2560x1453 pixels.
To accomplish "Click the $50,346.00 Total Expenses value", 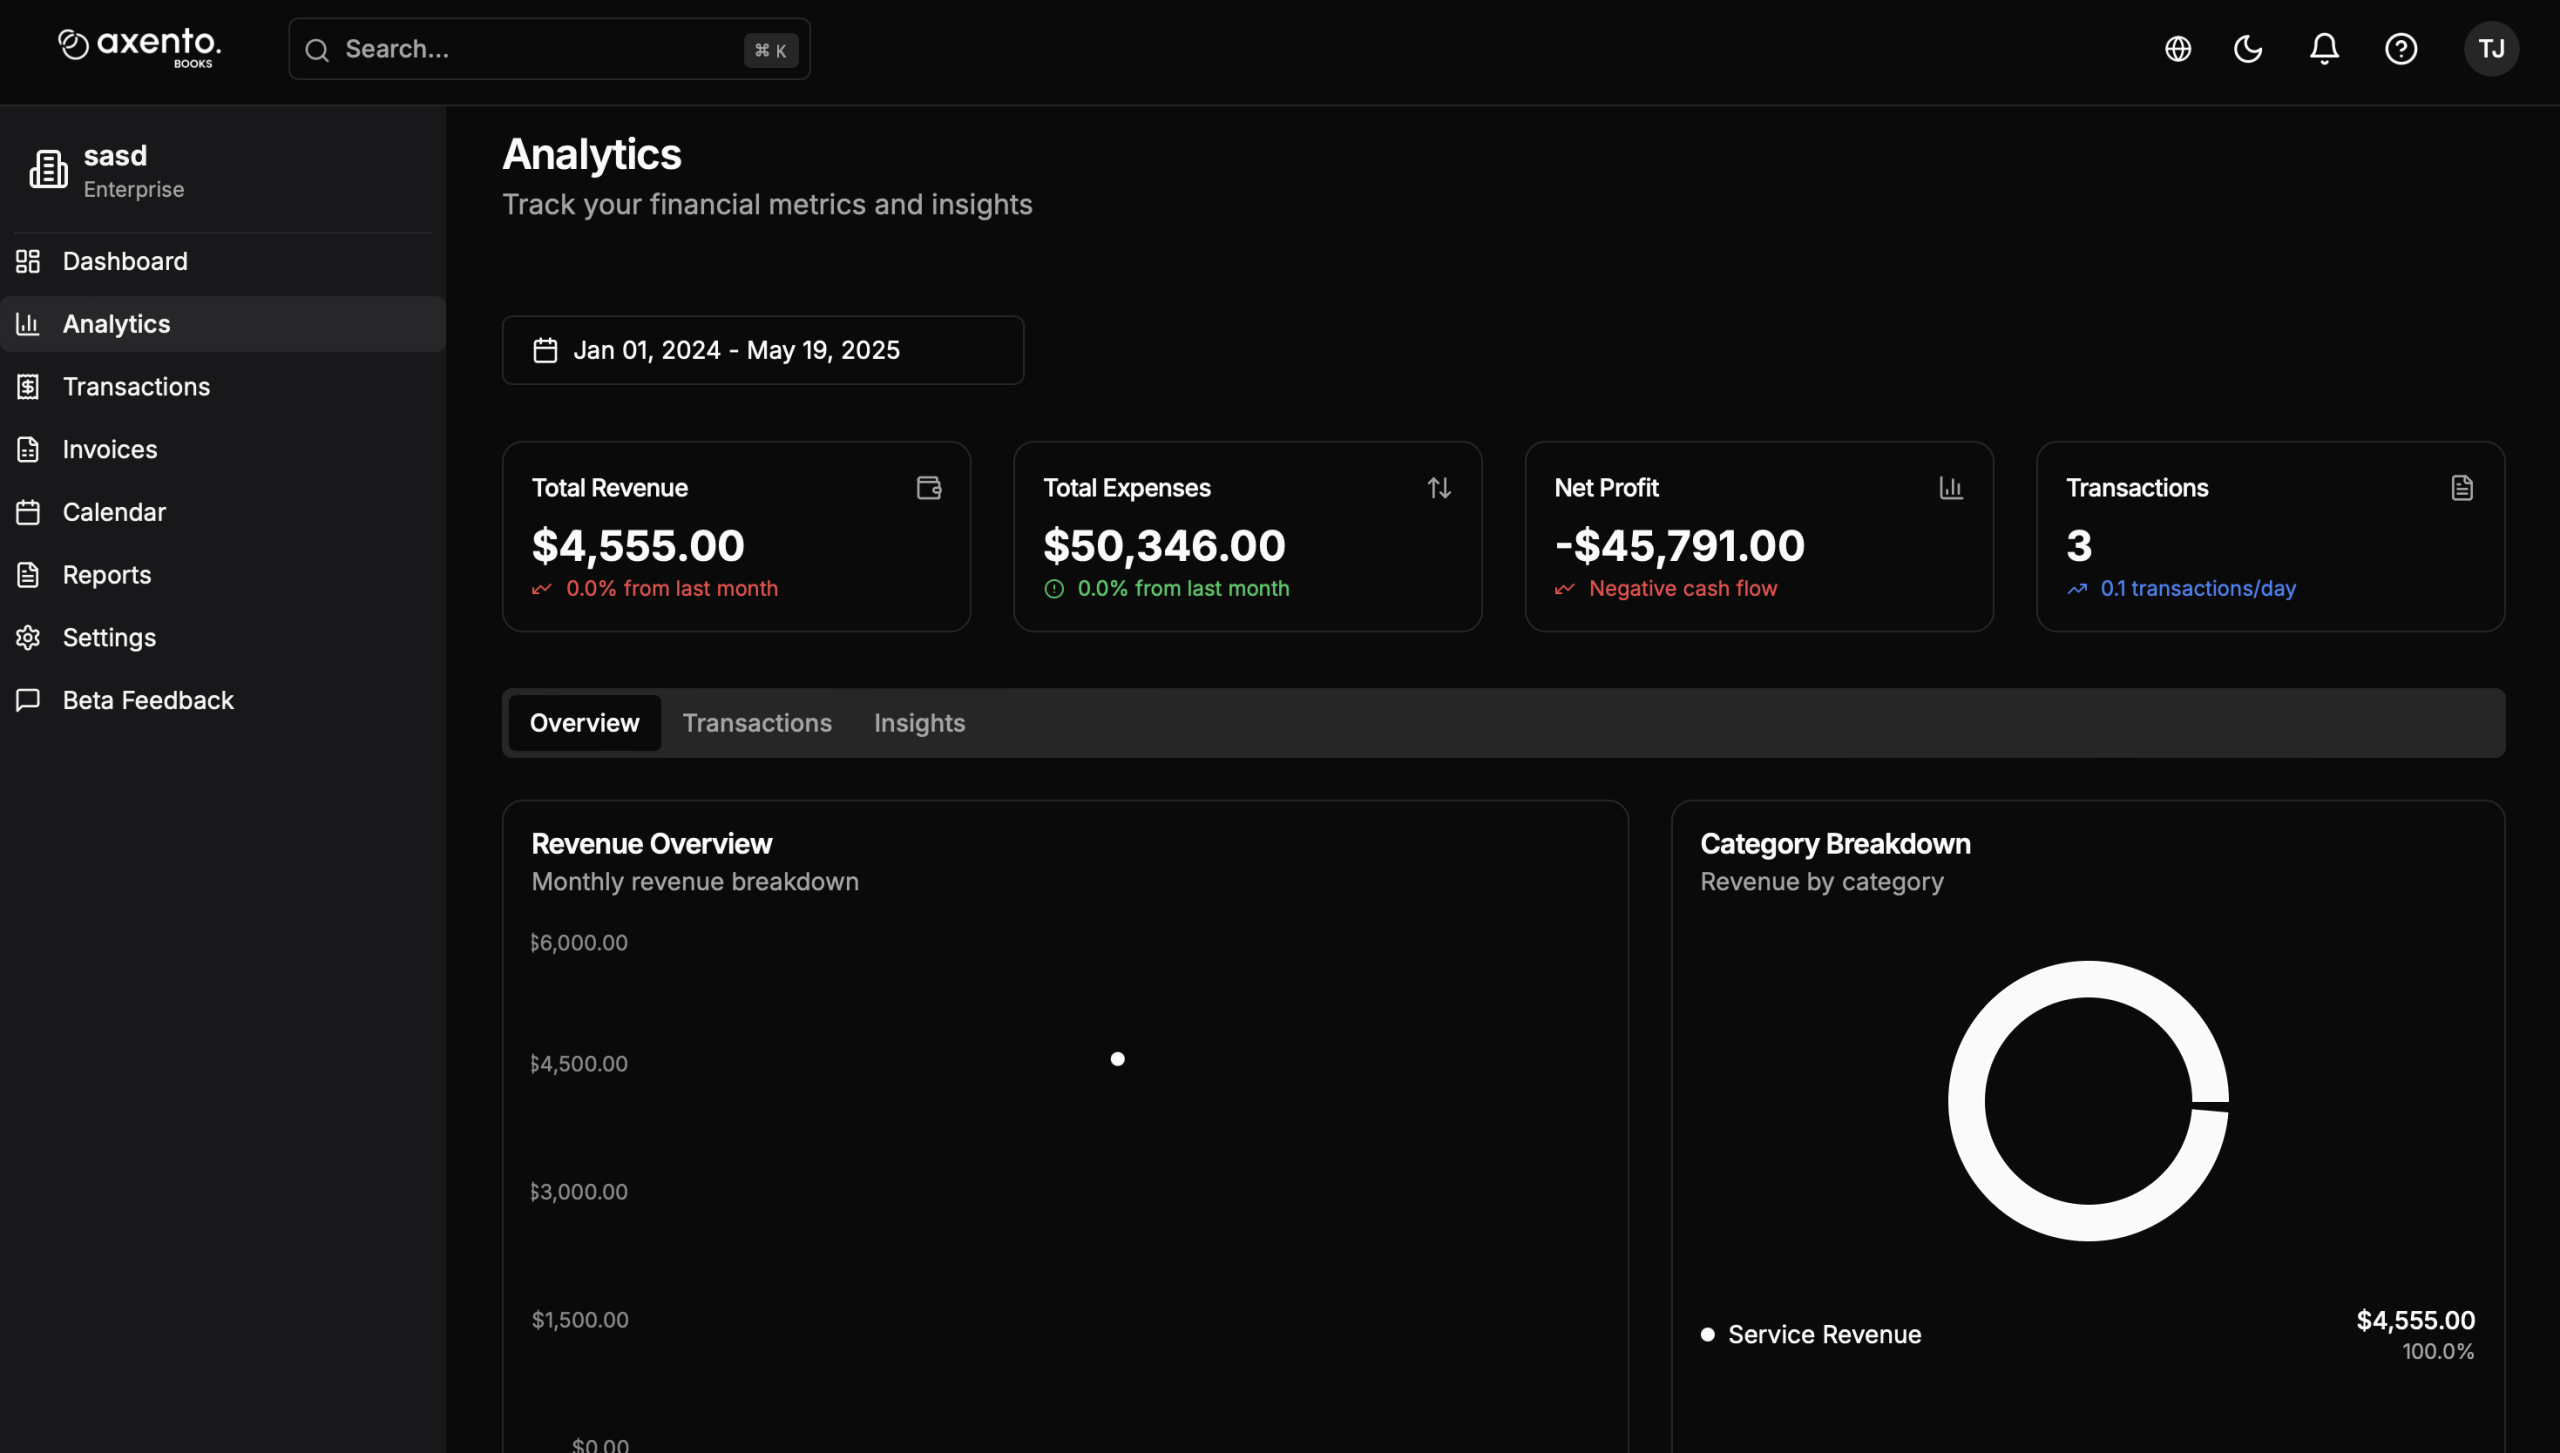I will 1164,545.
